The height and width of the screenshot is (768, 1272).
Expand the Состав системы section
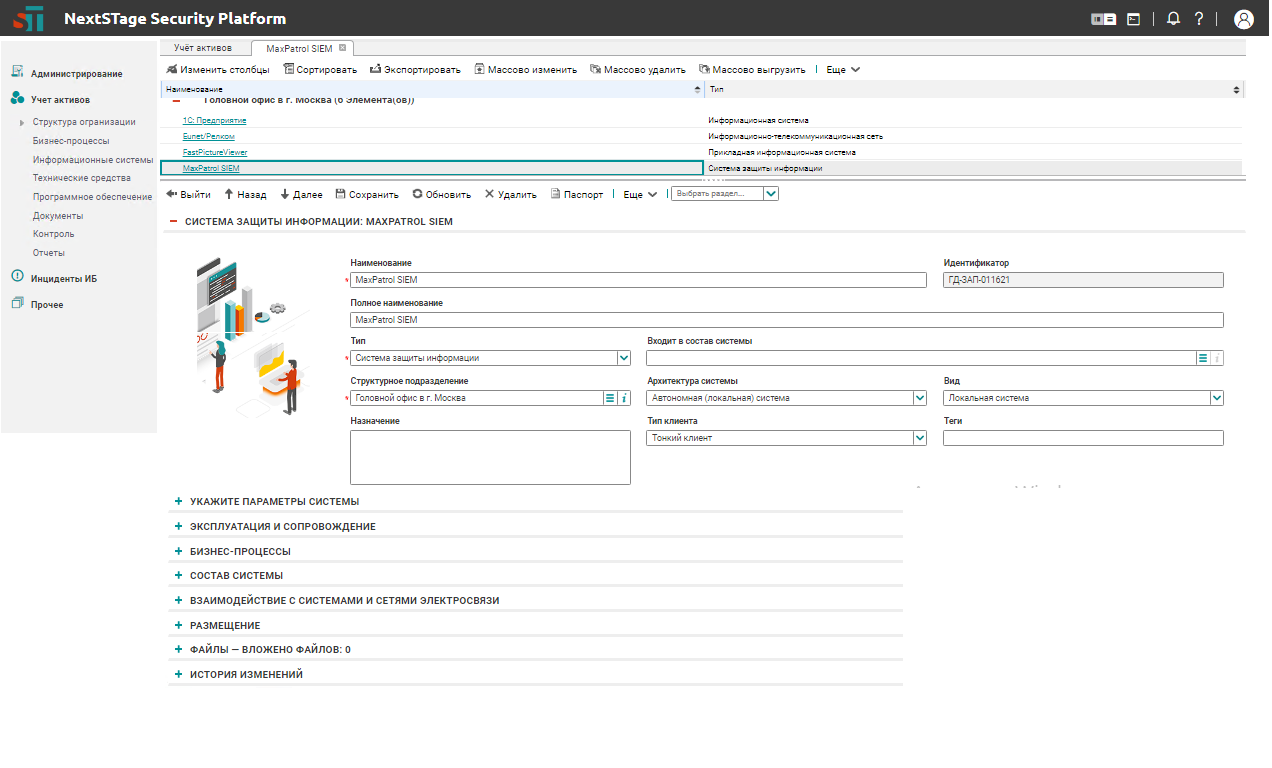(236, 576)
